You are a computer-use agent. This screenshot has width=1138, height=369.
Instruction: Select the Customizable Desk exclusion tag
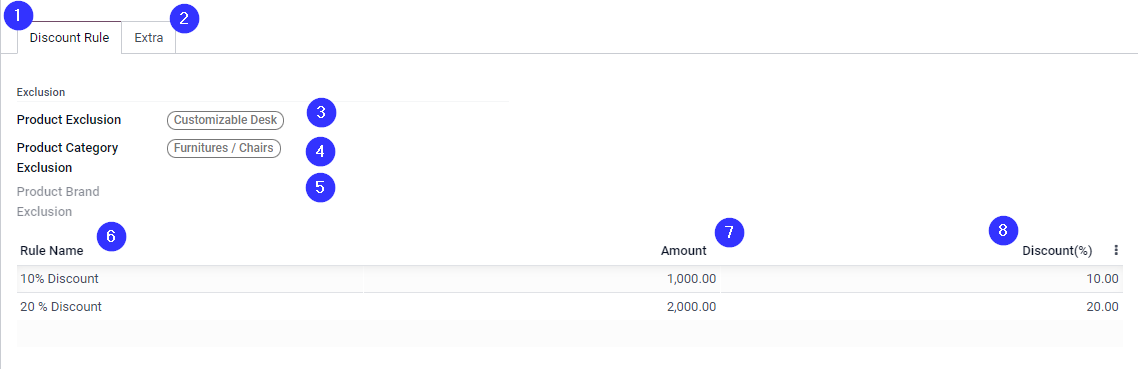pos(226,120)
